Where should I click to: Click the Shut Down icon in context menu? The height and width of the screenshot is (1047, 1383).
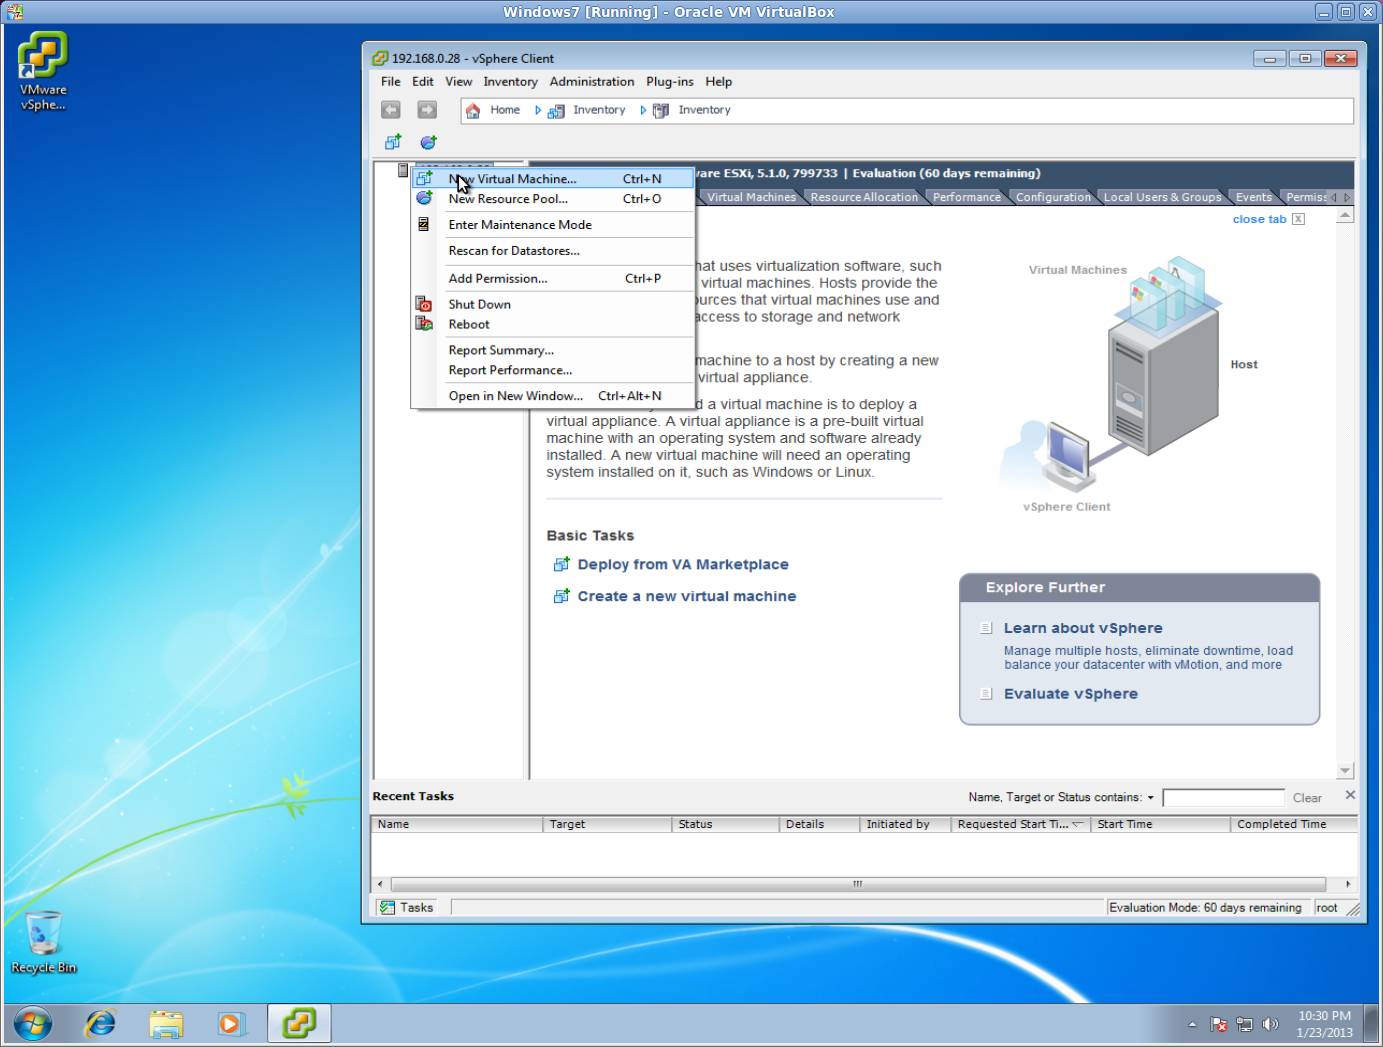pyautogui.click(x=424, y=304)
